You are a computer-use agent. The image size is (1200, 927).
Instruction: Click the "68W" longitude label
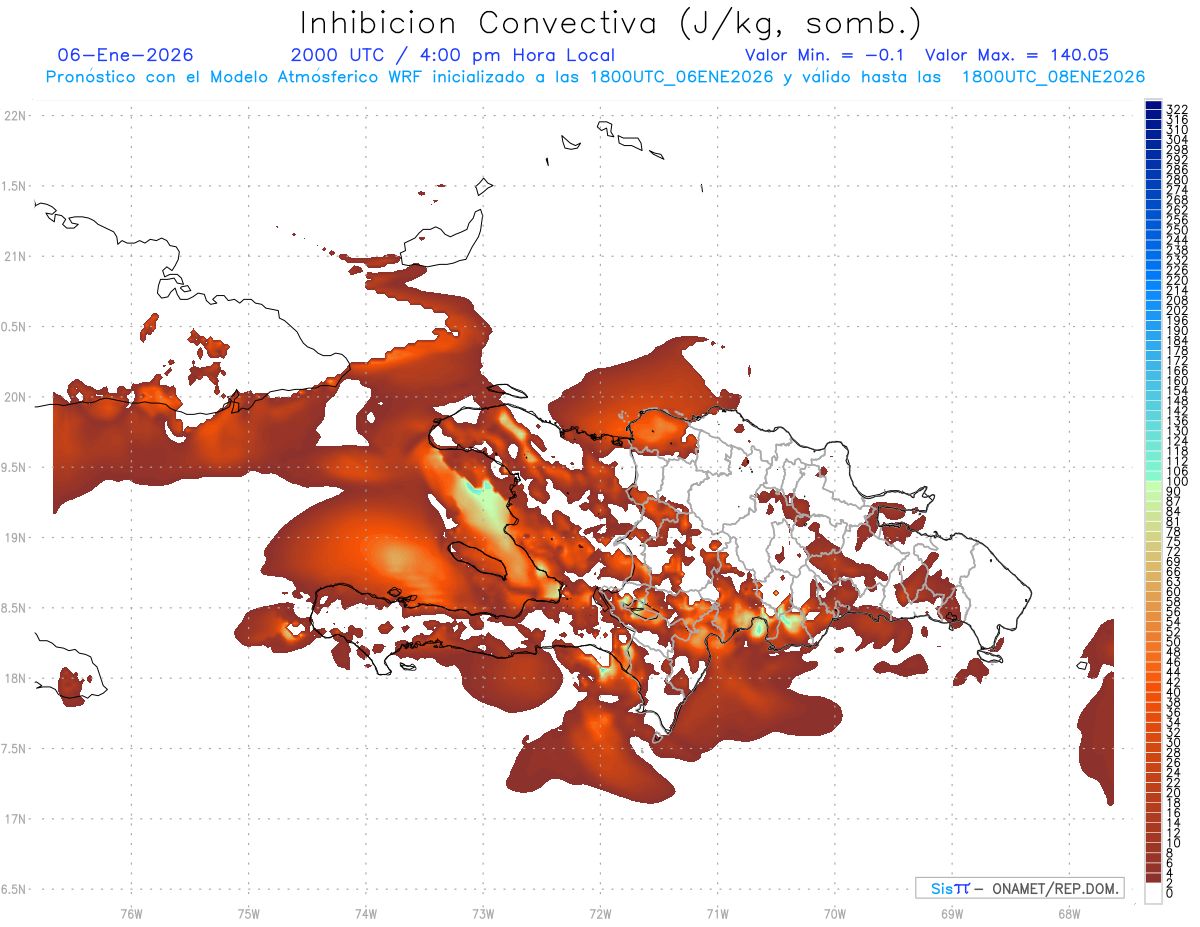1069,913
